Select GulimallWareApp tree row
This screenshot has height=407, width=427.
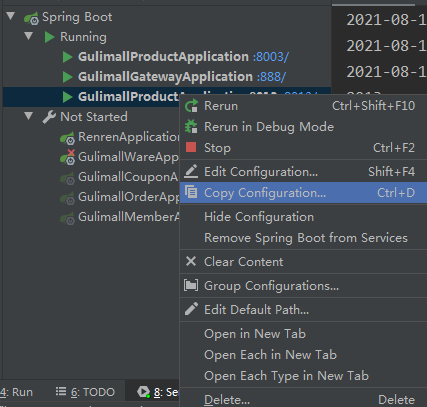pyautogui.click(x=92, y=157)
